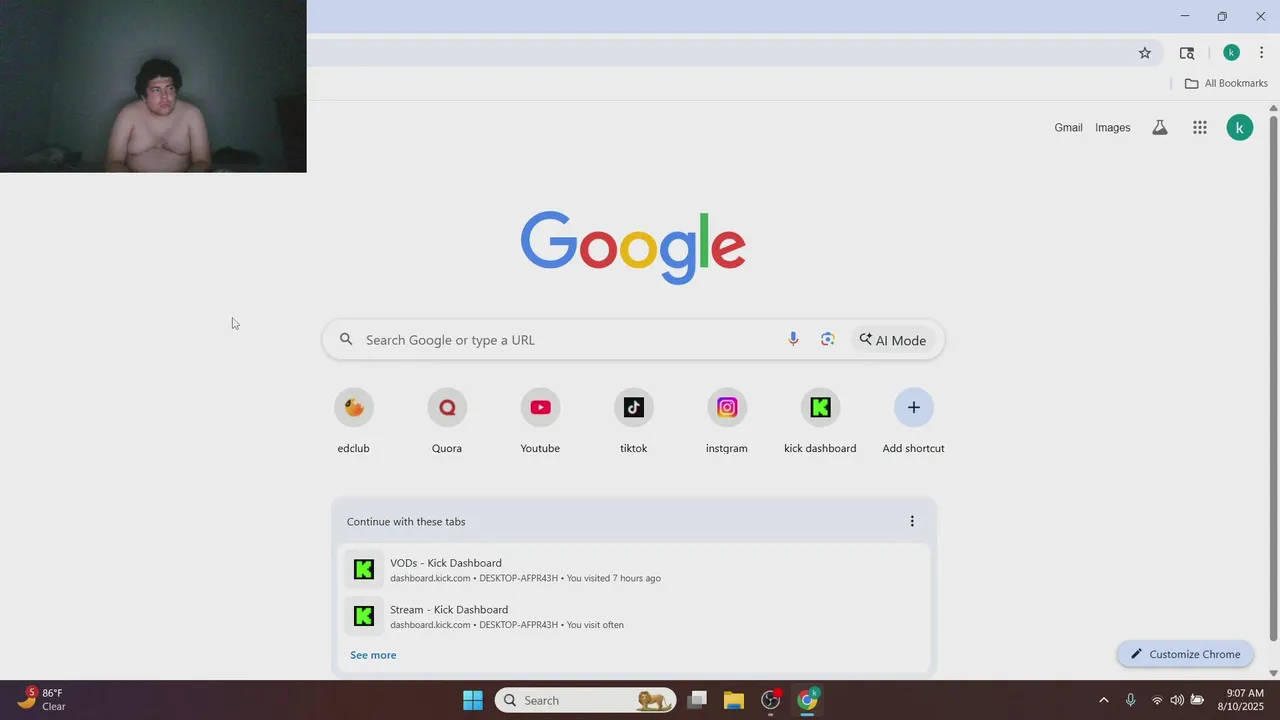
Task: Open Youtube shortcut
Action: click(540, 421)
